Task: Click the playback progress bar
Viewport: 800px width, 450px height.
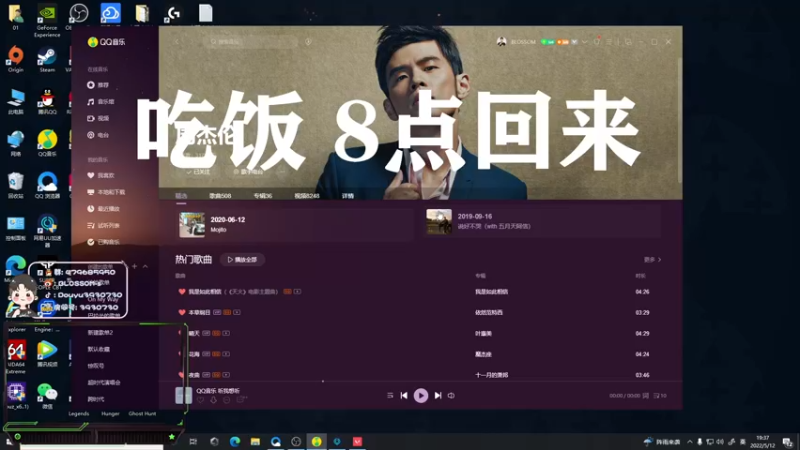Action: click(420, 381)
